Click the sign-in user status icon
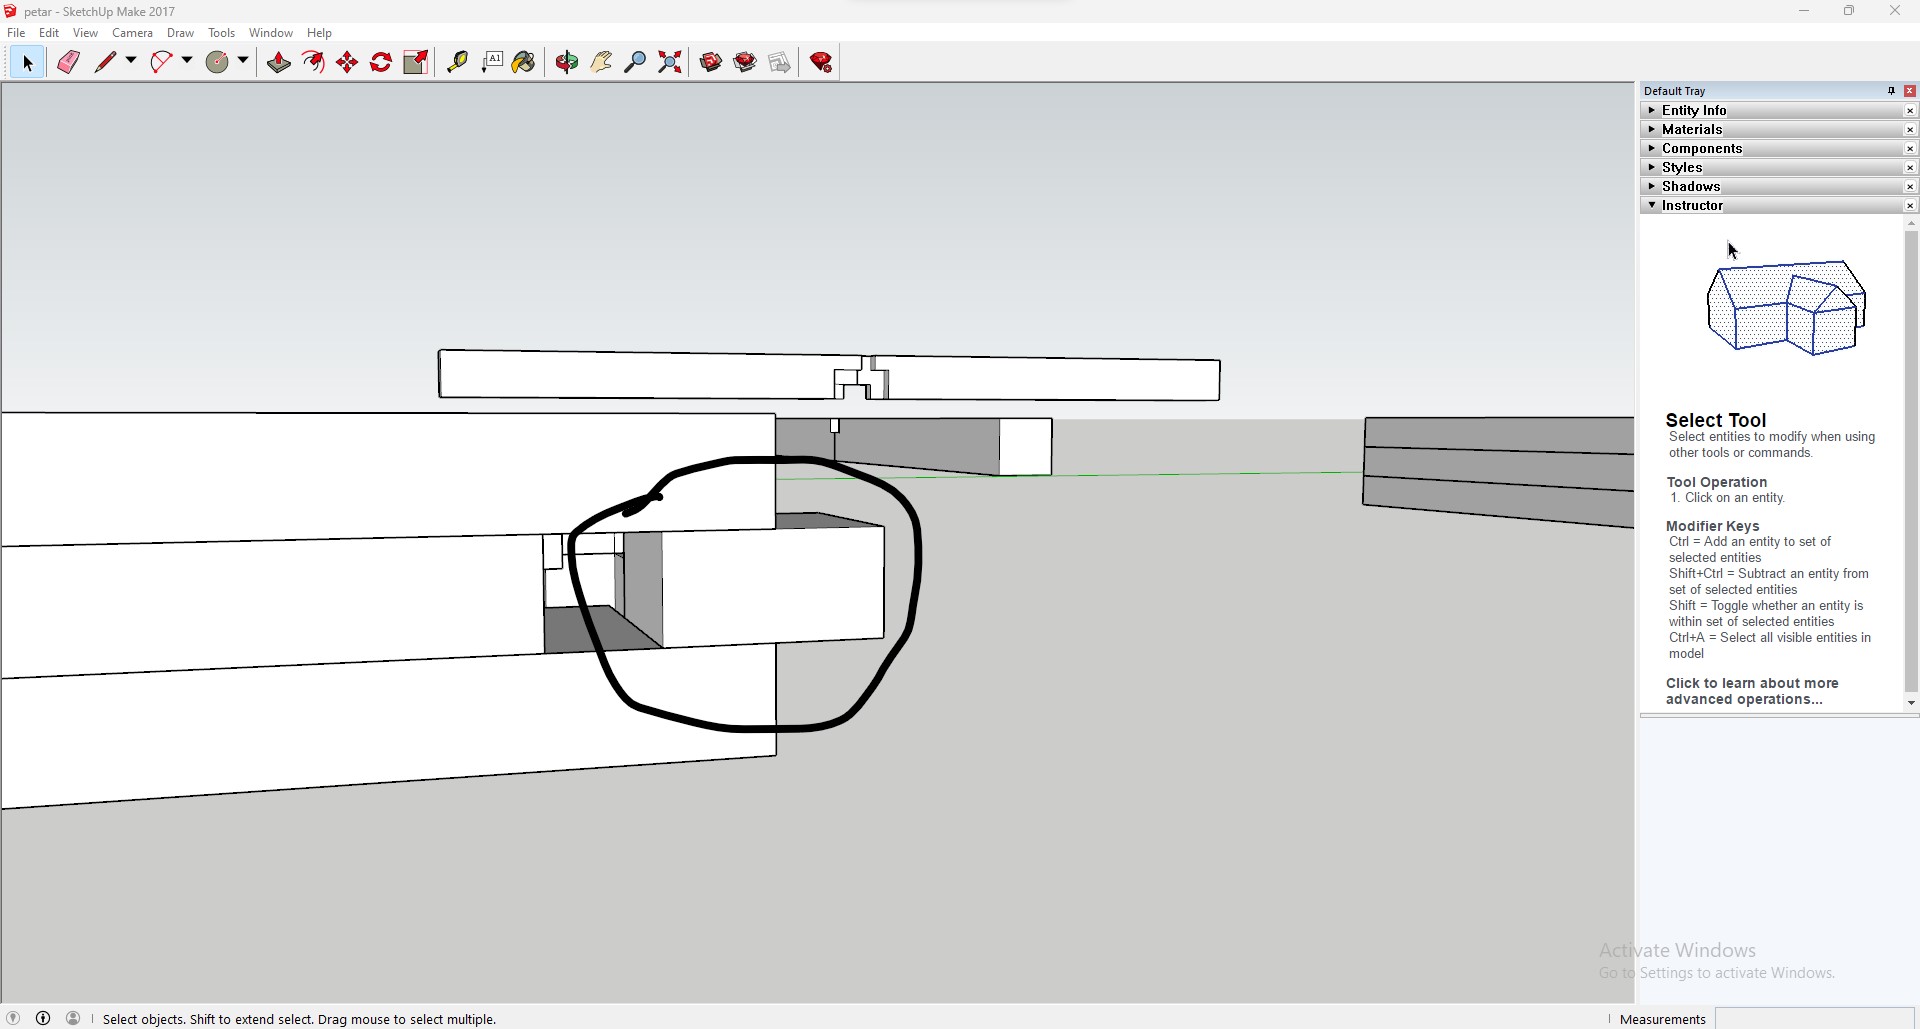Screen dimensions: 1920x1029 click(x=73, y=1018)
